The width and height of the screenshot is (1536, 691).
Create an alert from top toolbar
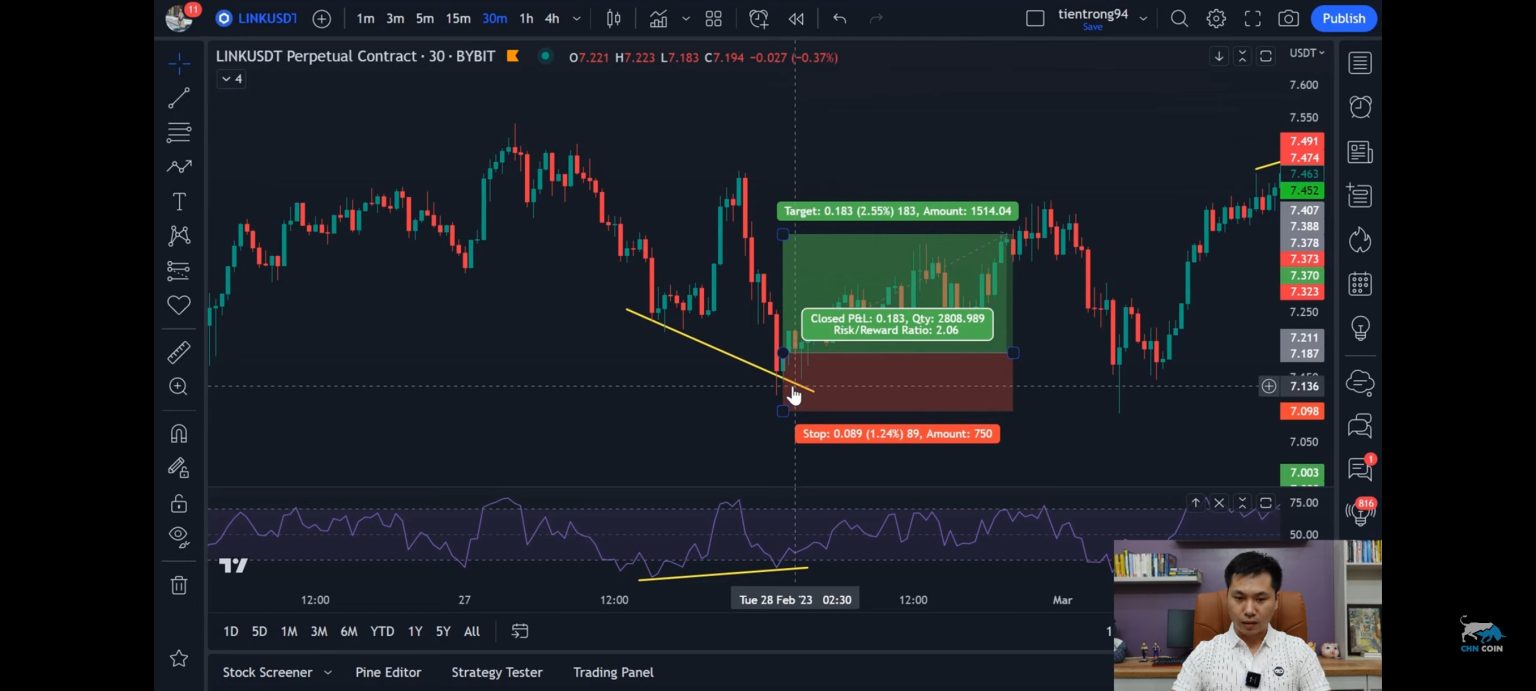pyautogui.click(x=759, y=18)
